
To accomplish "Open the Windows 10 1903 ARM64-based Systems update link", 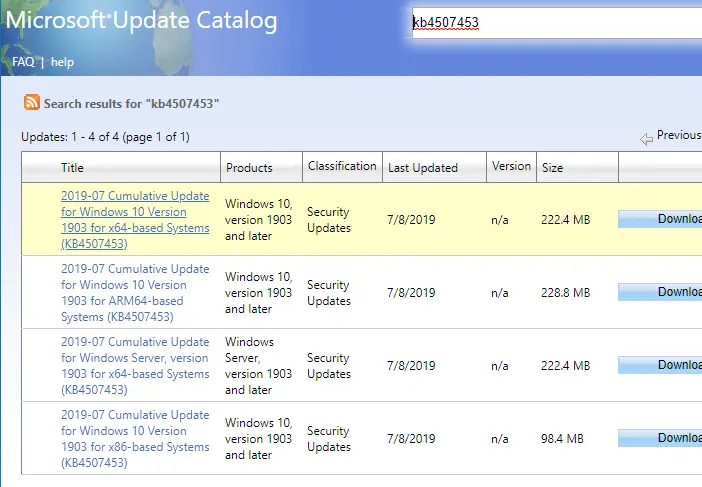I will [135, 293].
